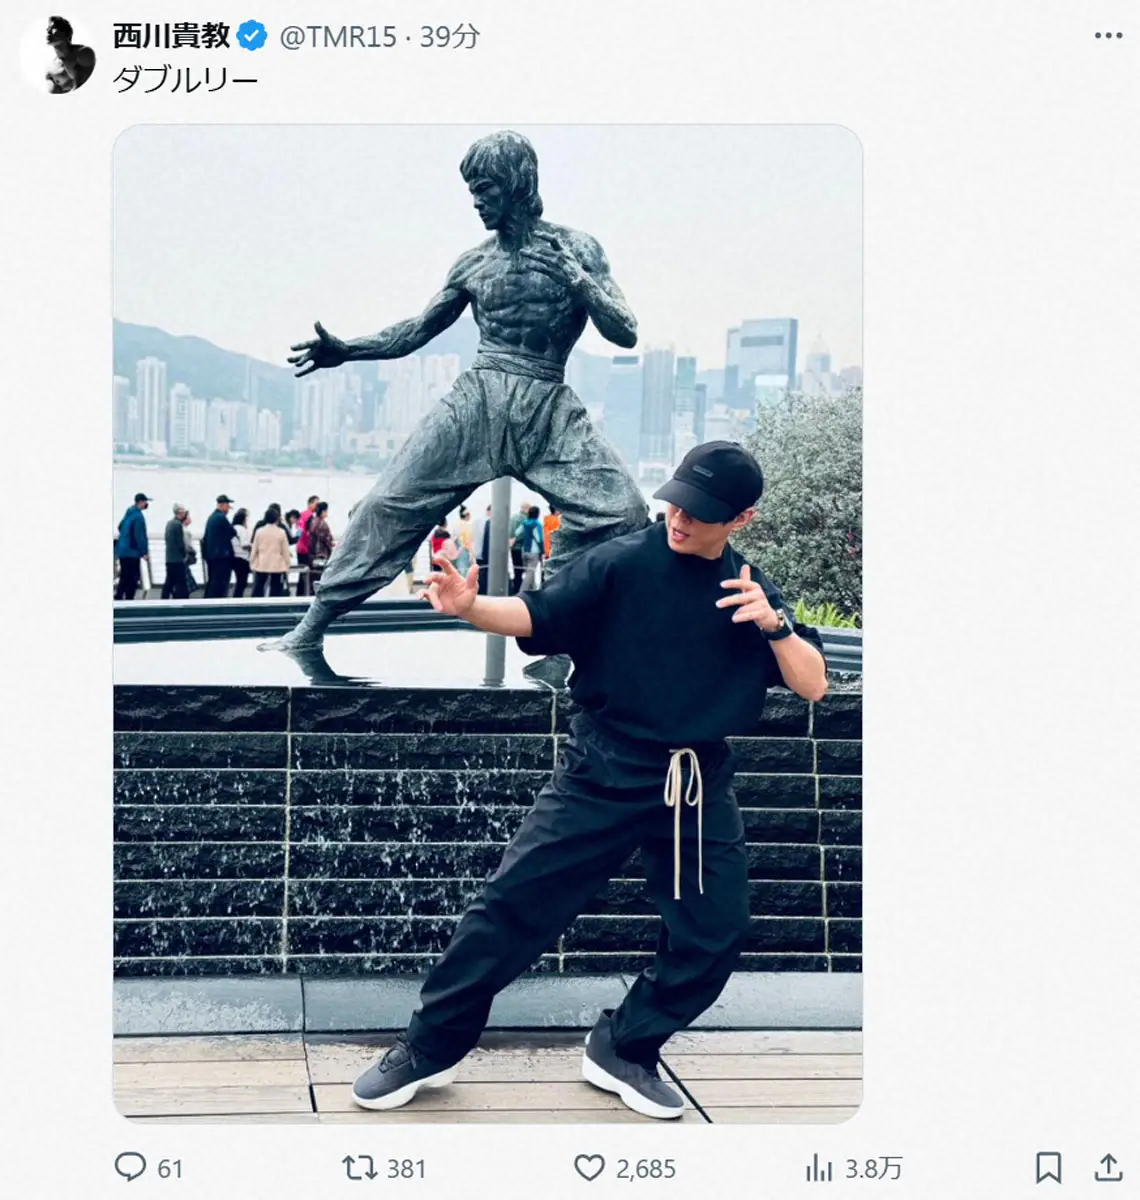
Task: Open the @TMR15 handle link
Action: [x=339, y=37]
